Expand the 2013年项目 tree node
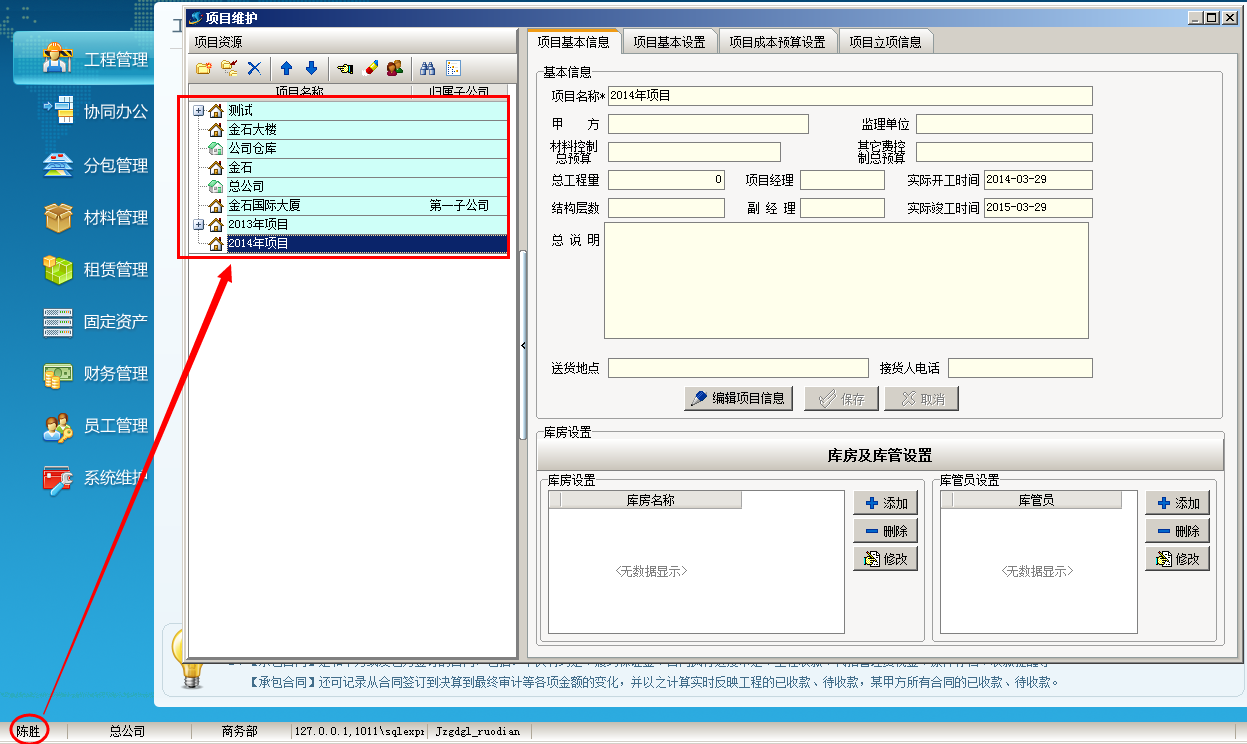 (198, 224)
